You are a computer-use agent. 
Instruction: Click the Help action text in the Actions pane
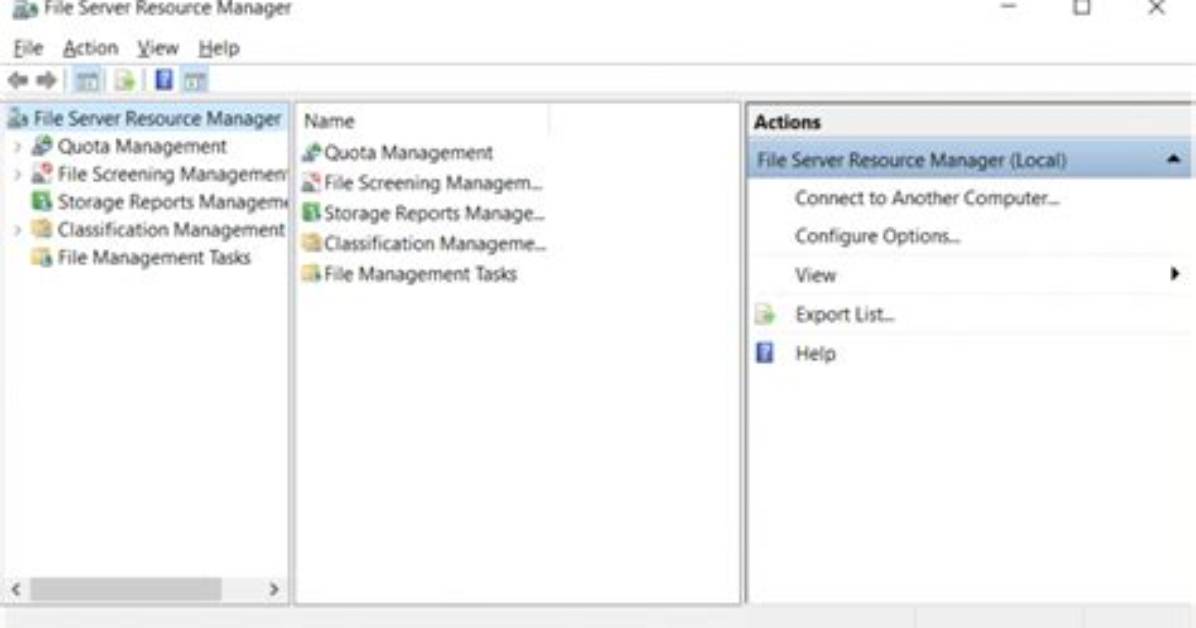click(815, 354)
